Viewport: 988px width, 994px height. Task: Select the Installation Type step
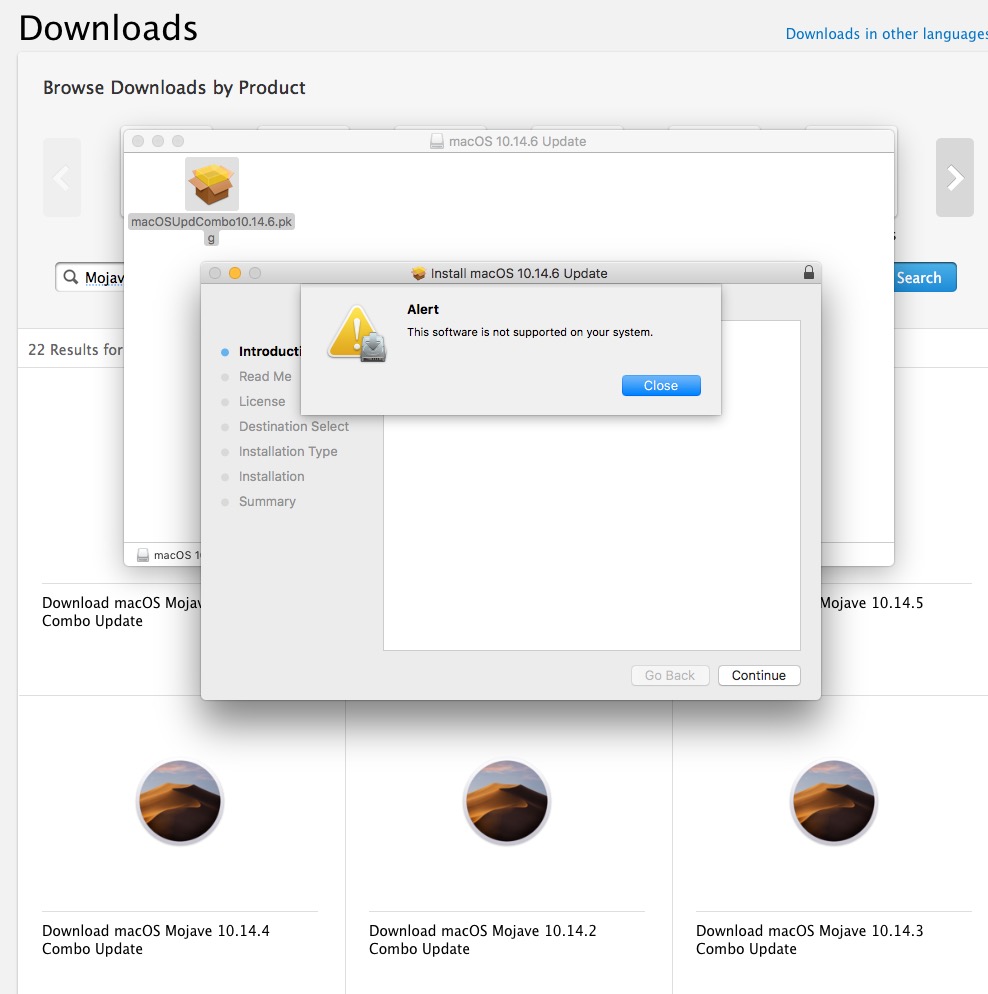[x=288, y=451]
